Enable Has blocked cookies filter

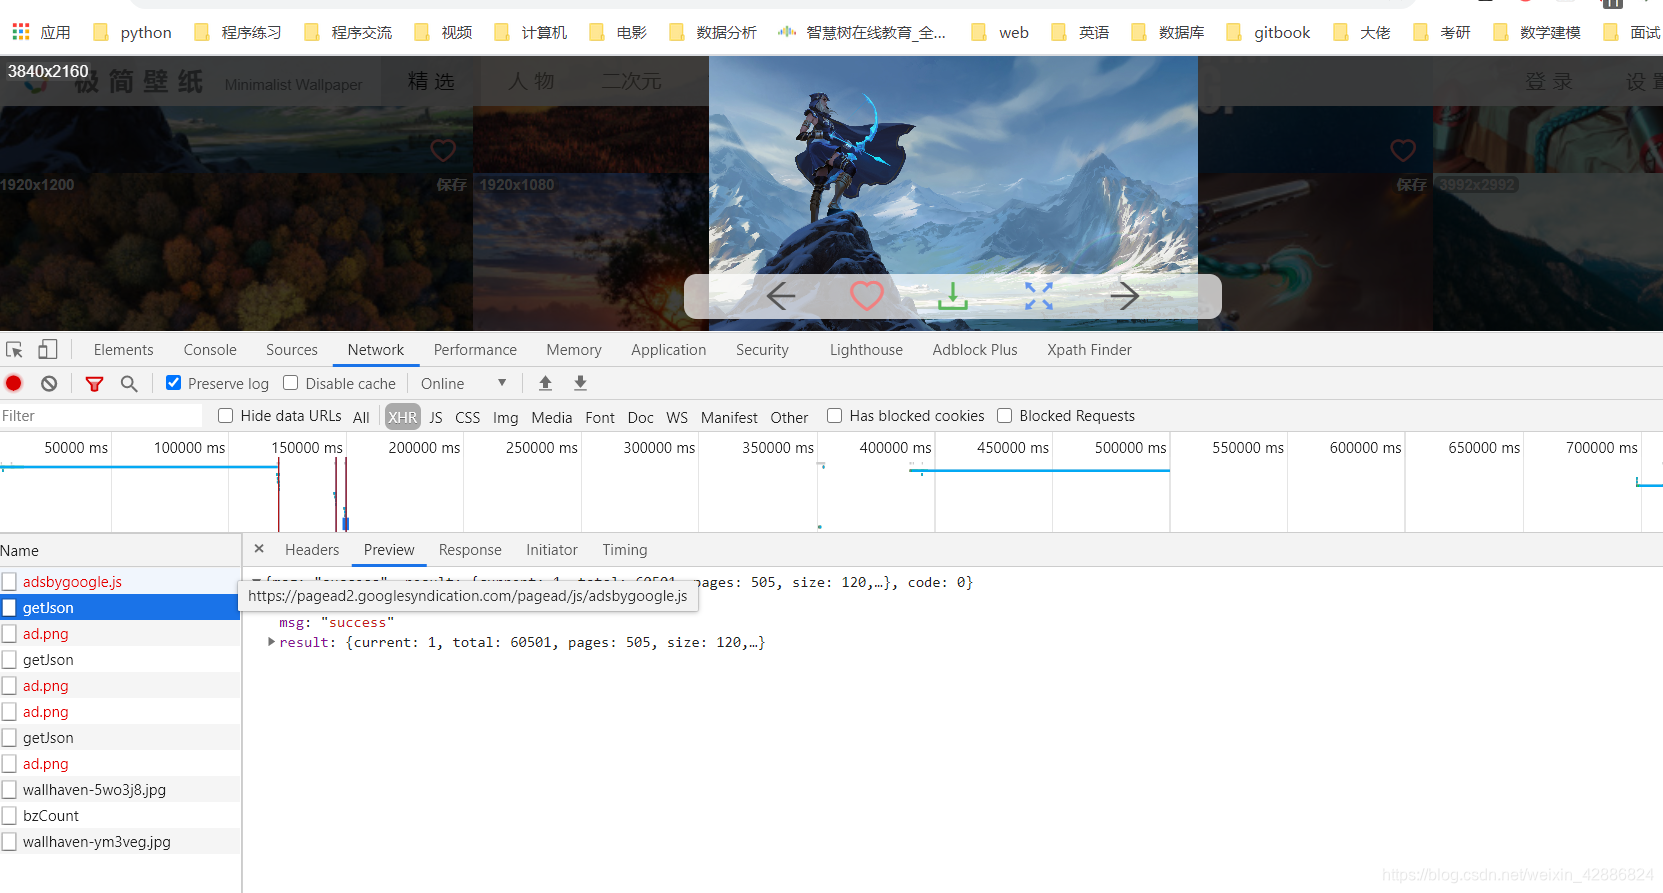835,416
